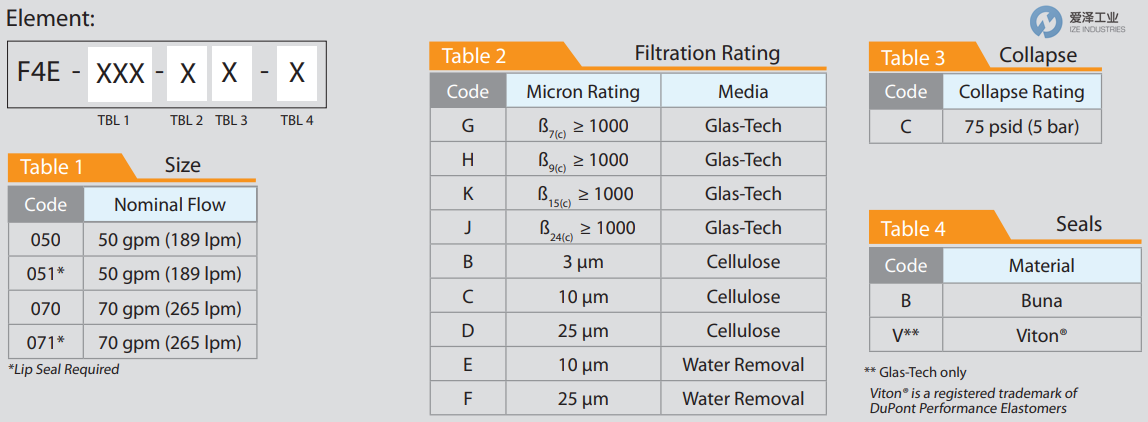
Task: Select the Viton material cell
Action: coord(1042,336)
